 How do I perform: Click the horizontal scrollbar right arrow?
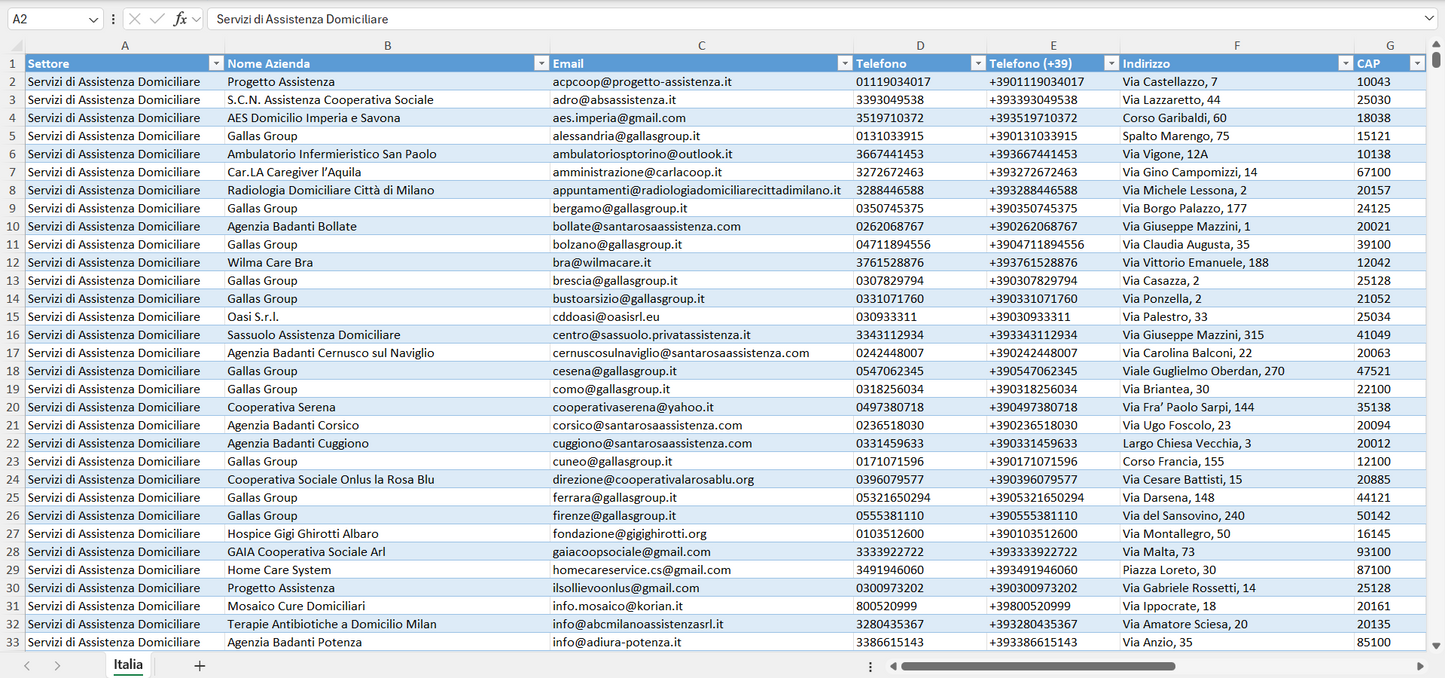tap(1420, 666)
